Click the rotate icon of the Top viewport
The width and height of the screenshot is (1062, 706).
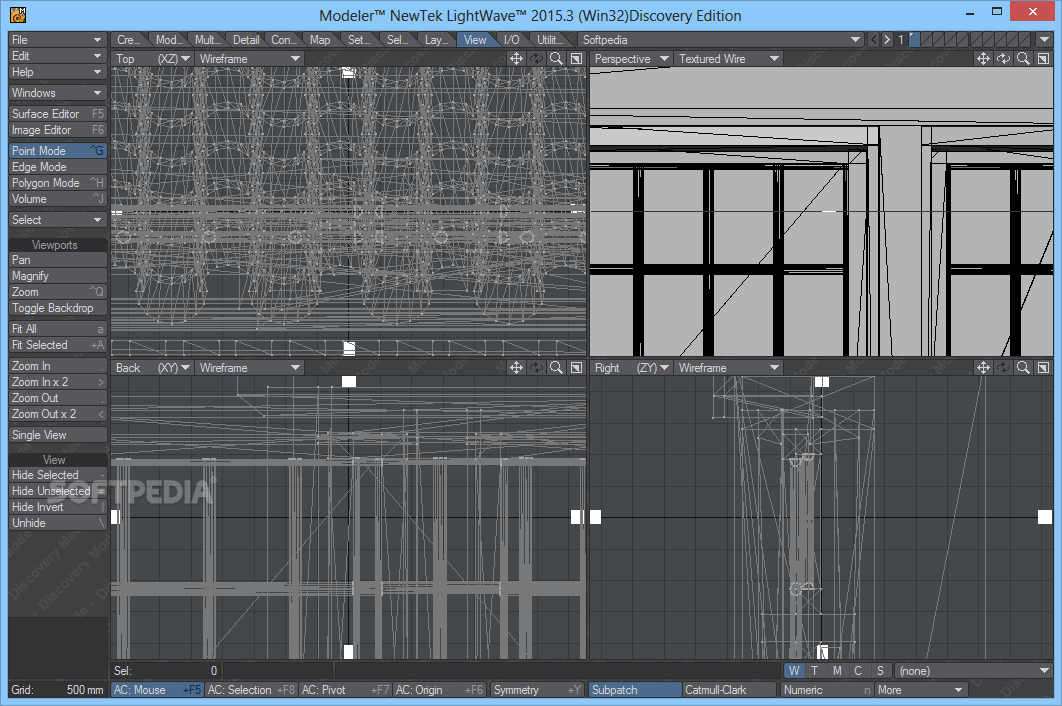pyautogui.click(x=536, y=59)
